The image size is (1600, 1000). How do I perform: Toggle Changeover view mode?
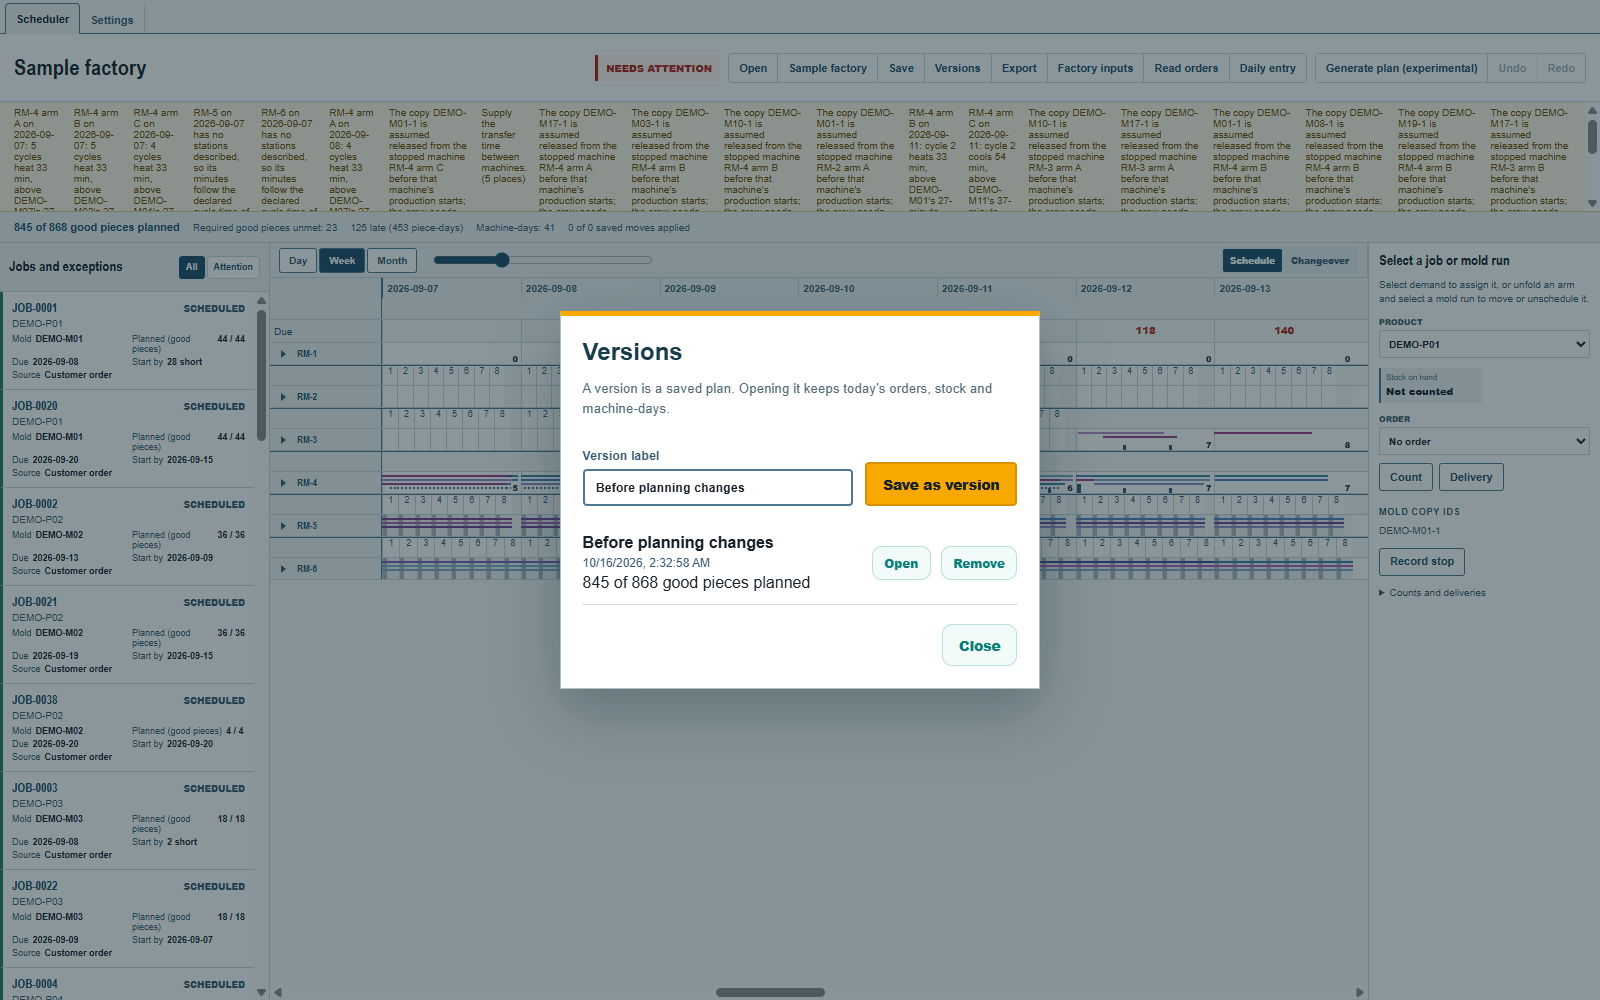pos(1320,261)
